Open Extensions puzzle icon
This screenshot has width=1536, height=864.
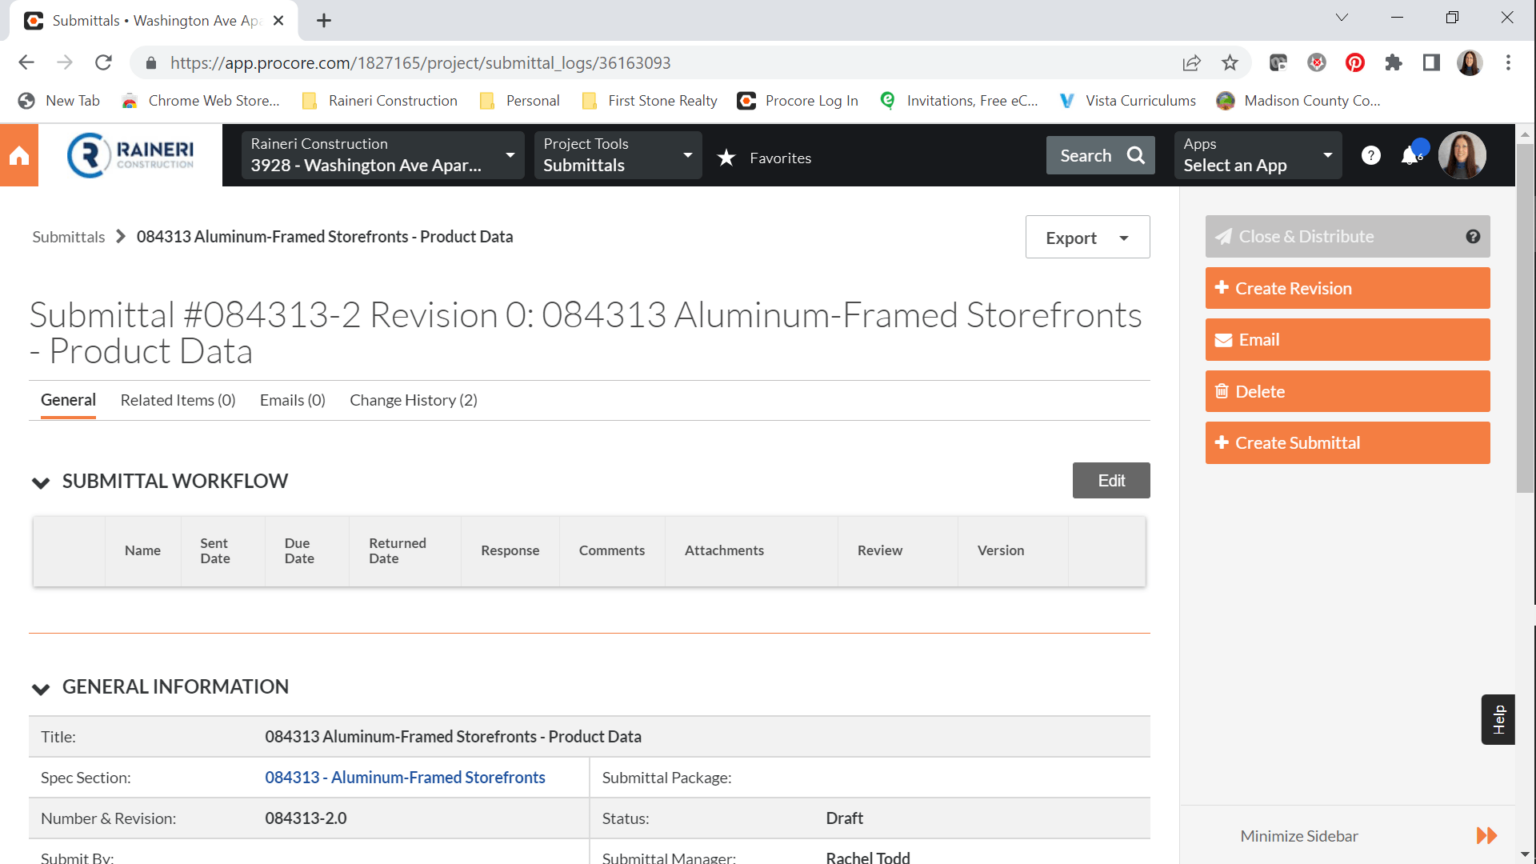[x=1393, y=63]
